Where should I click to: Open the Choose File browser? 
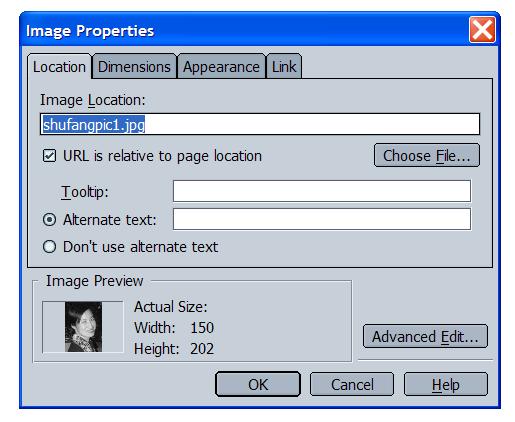[x=427, y=155]
